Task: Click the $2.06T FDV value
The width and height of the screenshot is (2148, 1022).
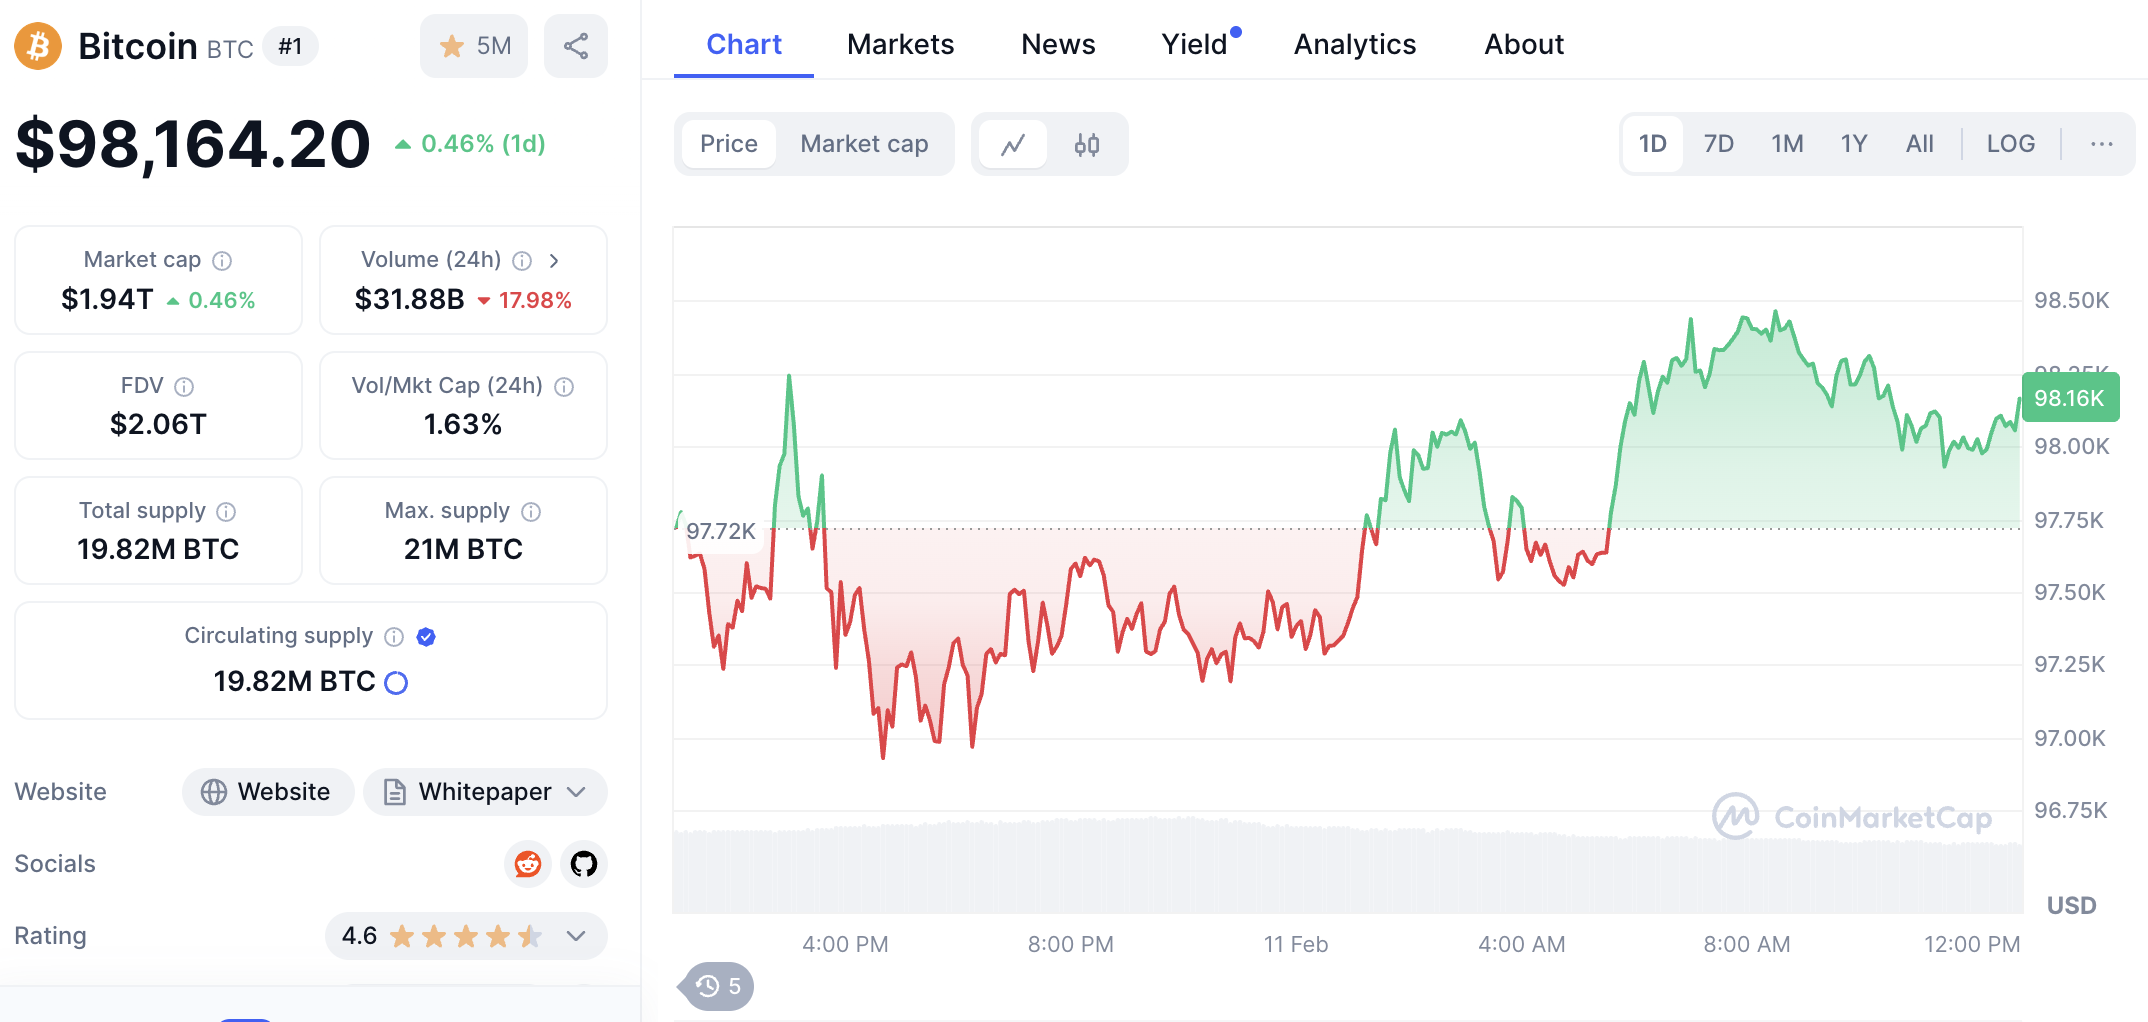Action: pyautogui.click(x=158, y=425)
